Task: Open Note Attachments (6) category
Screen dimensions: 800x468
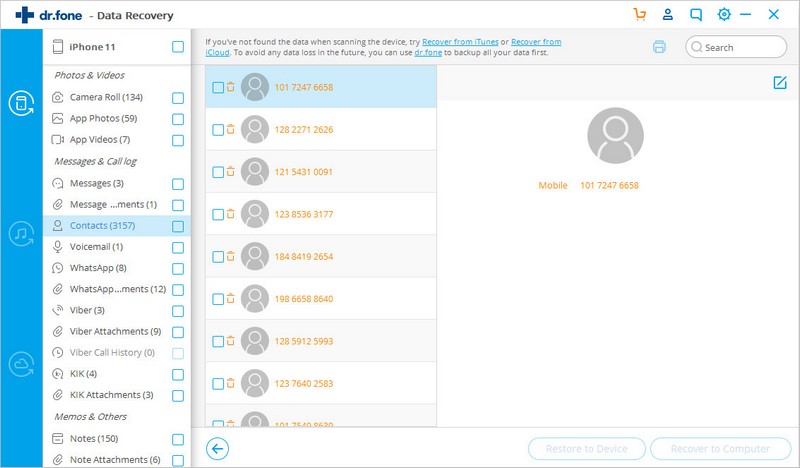Action: tap(115, 460)
